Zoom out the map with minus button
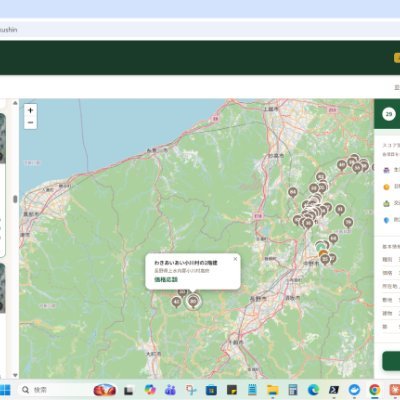The height and width of the screenshot is (400, 400). (30, 123)
